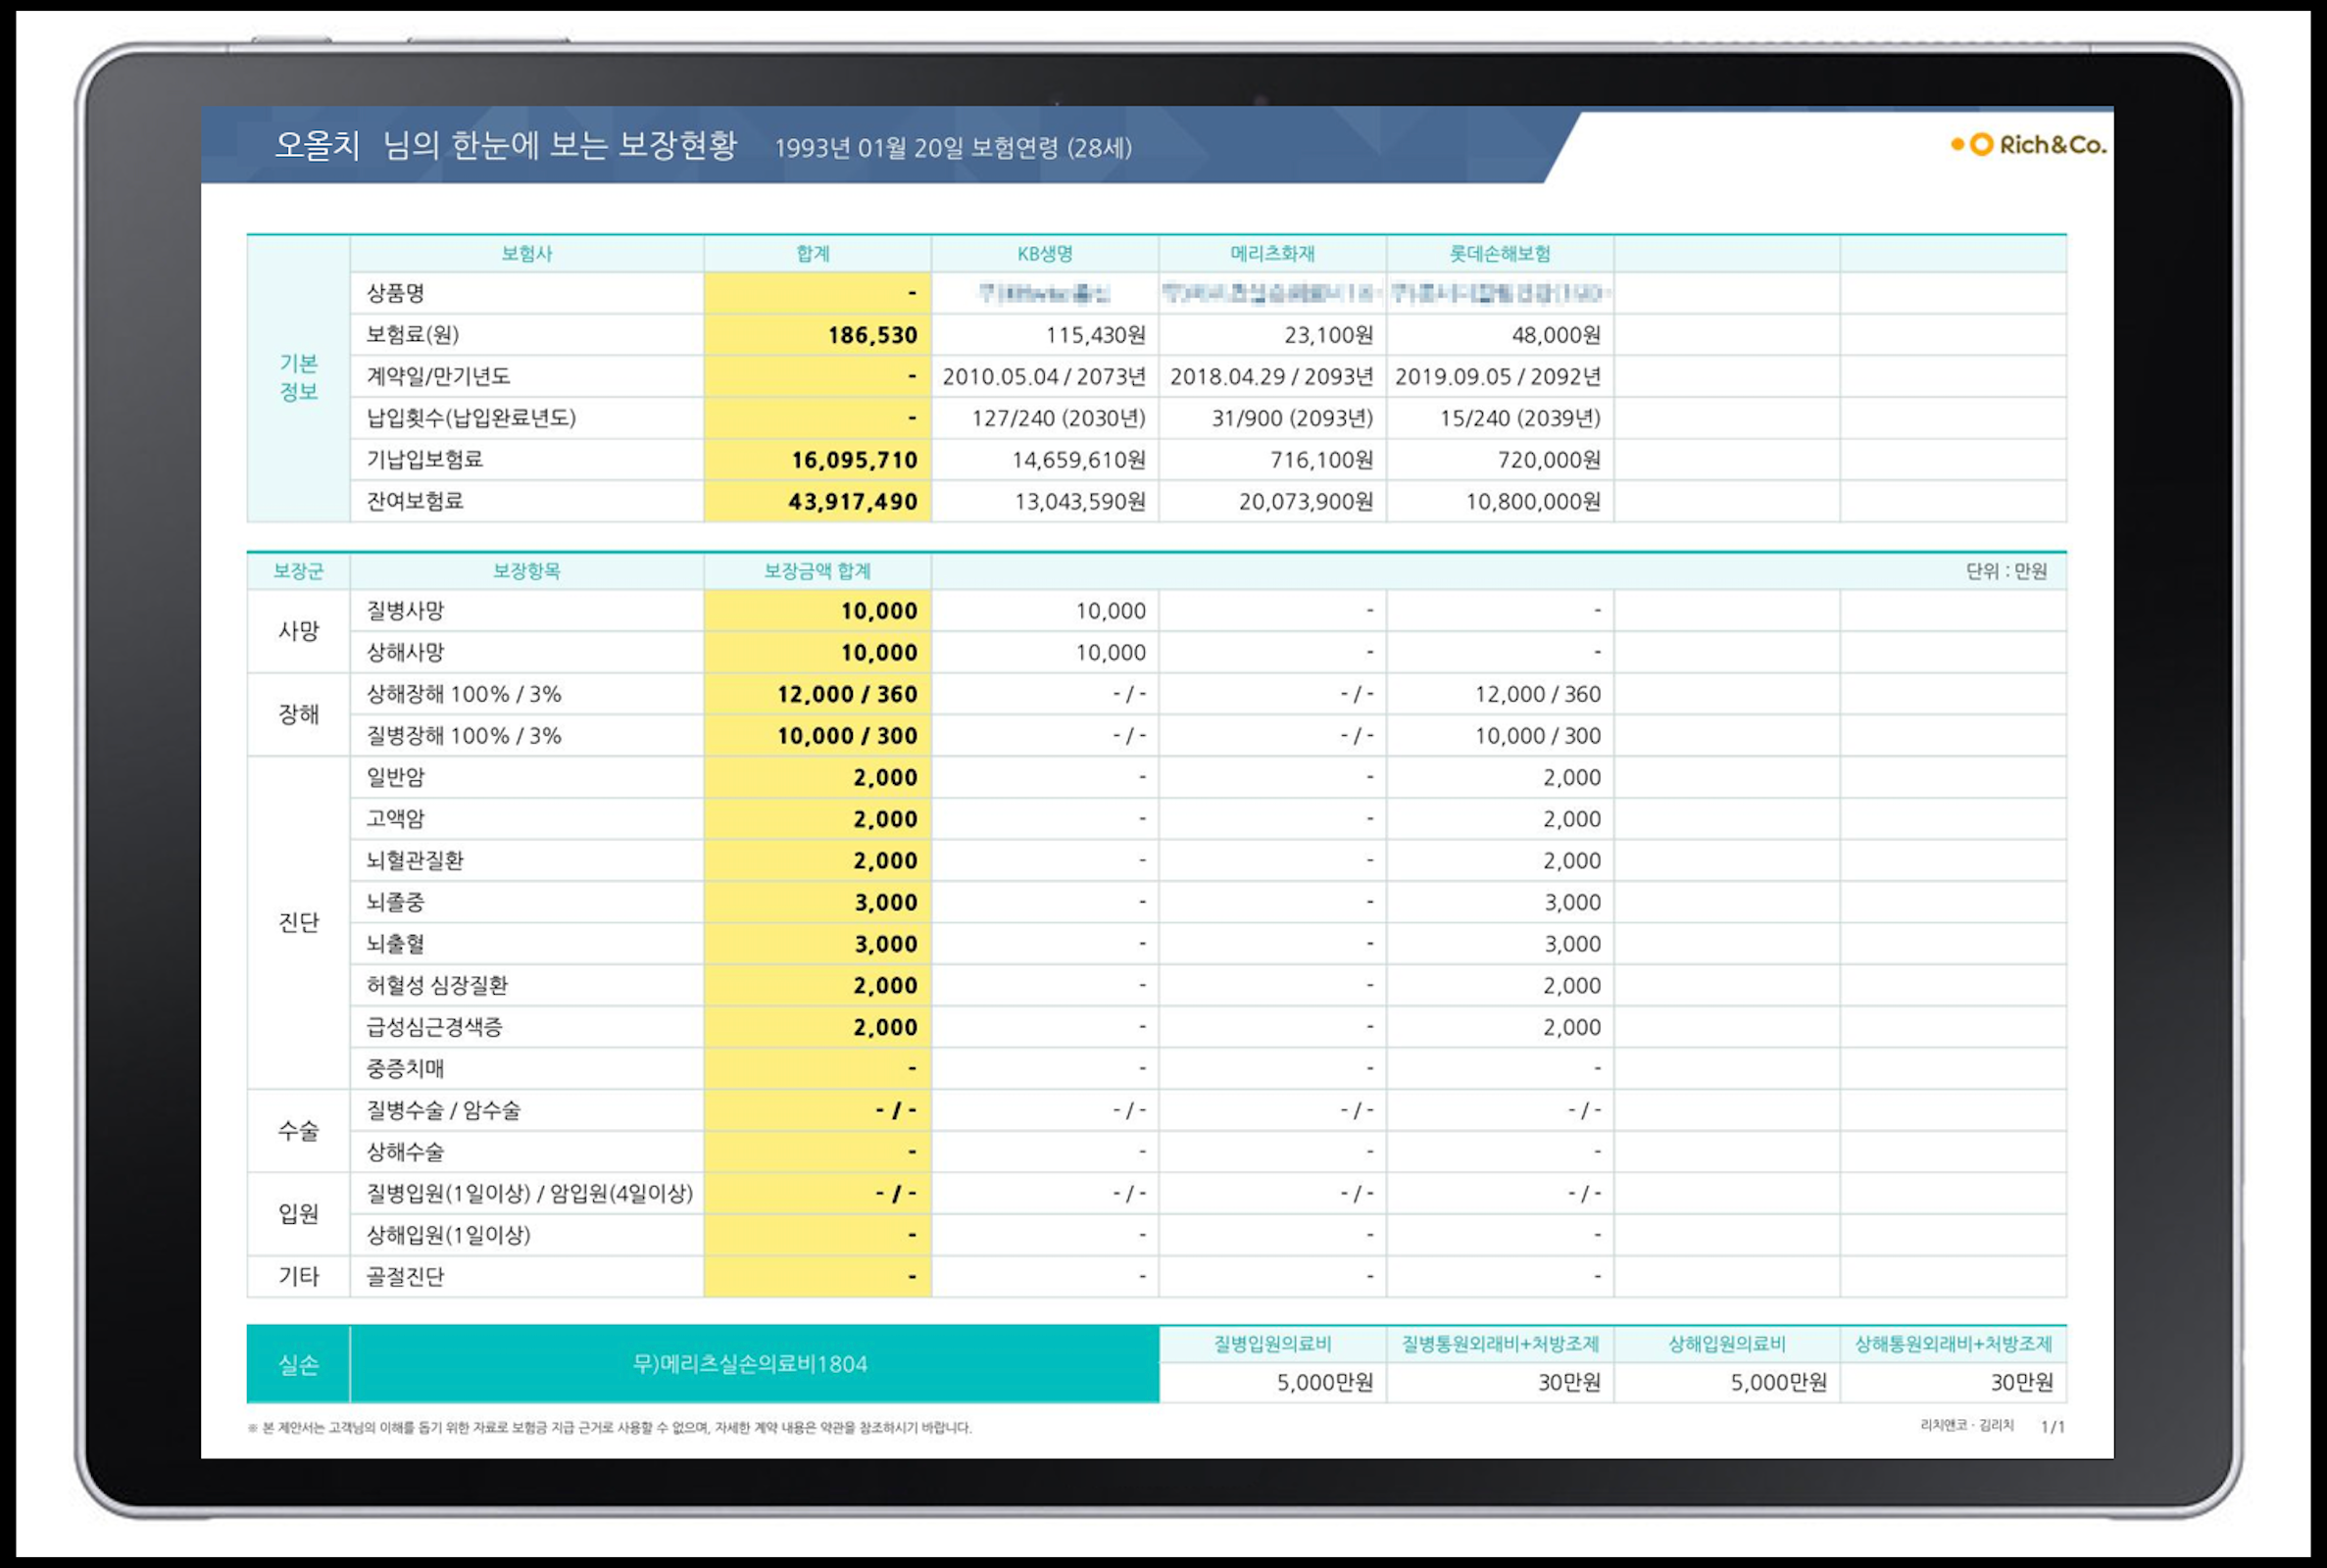Viewport: 2327px width, 1568px height.
Task: Click the 실손 section label
Action: [298, 1364]
